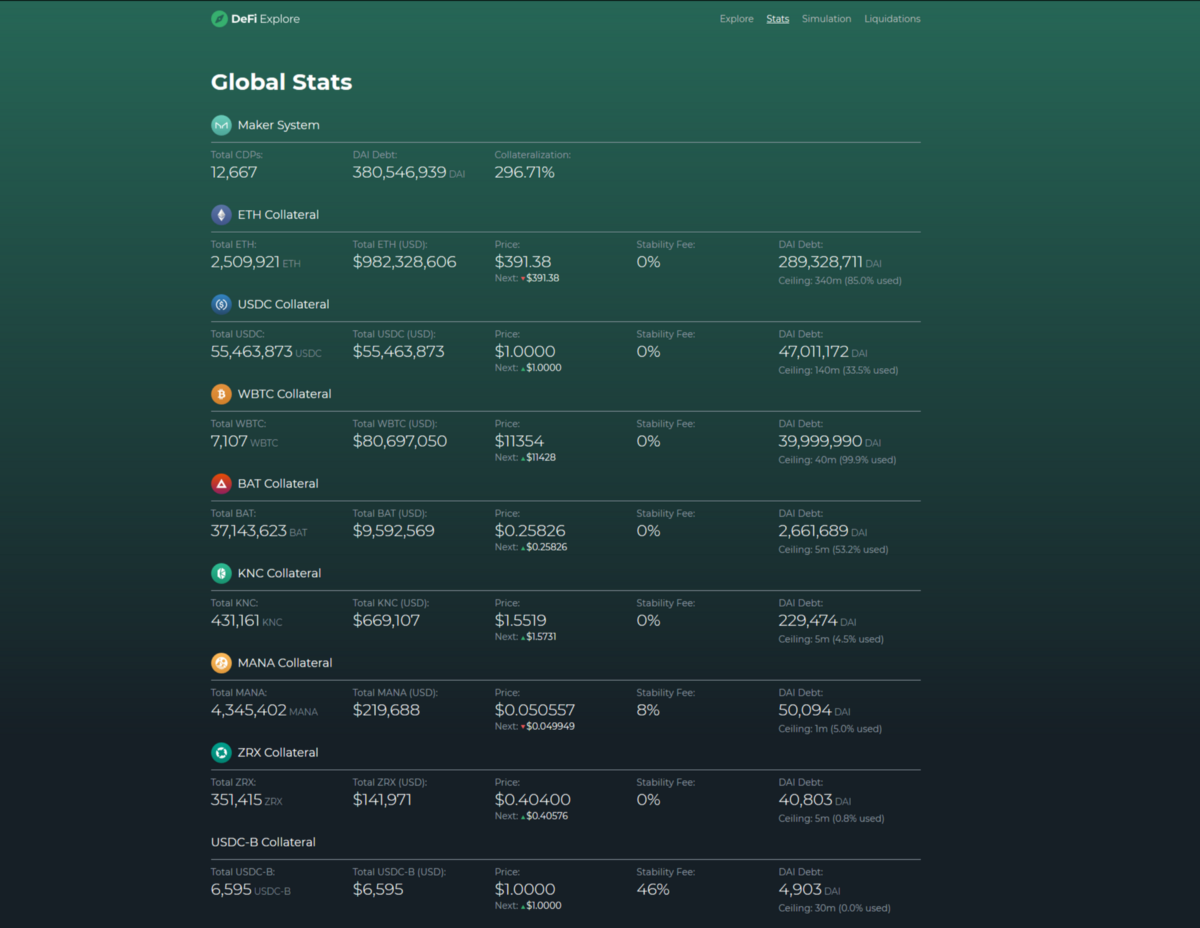Click the Global Stats heading
1200x928 pixels.
click(x=282, y=82)
